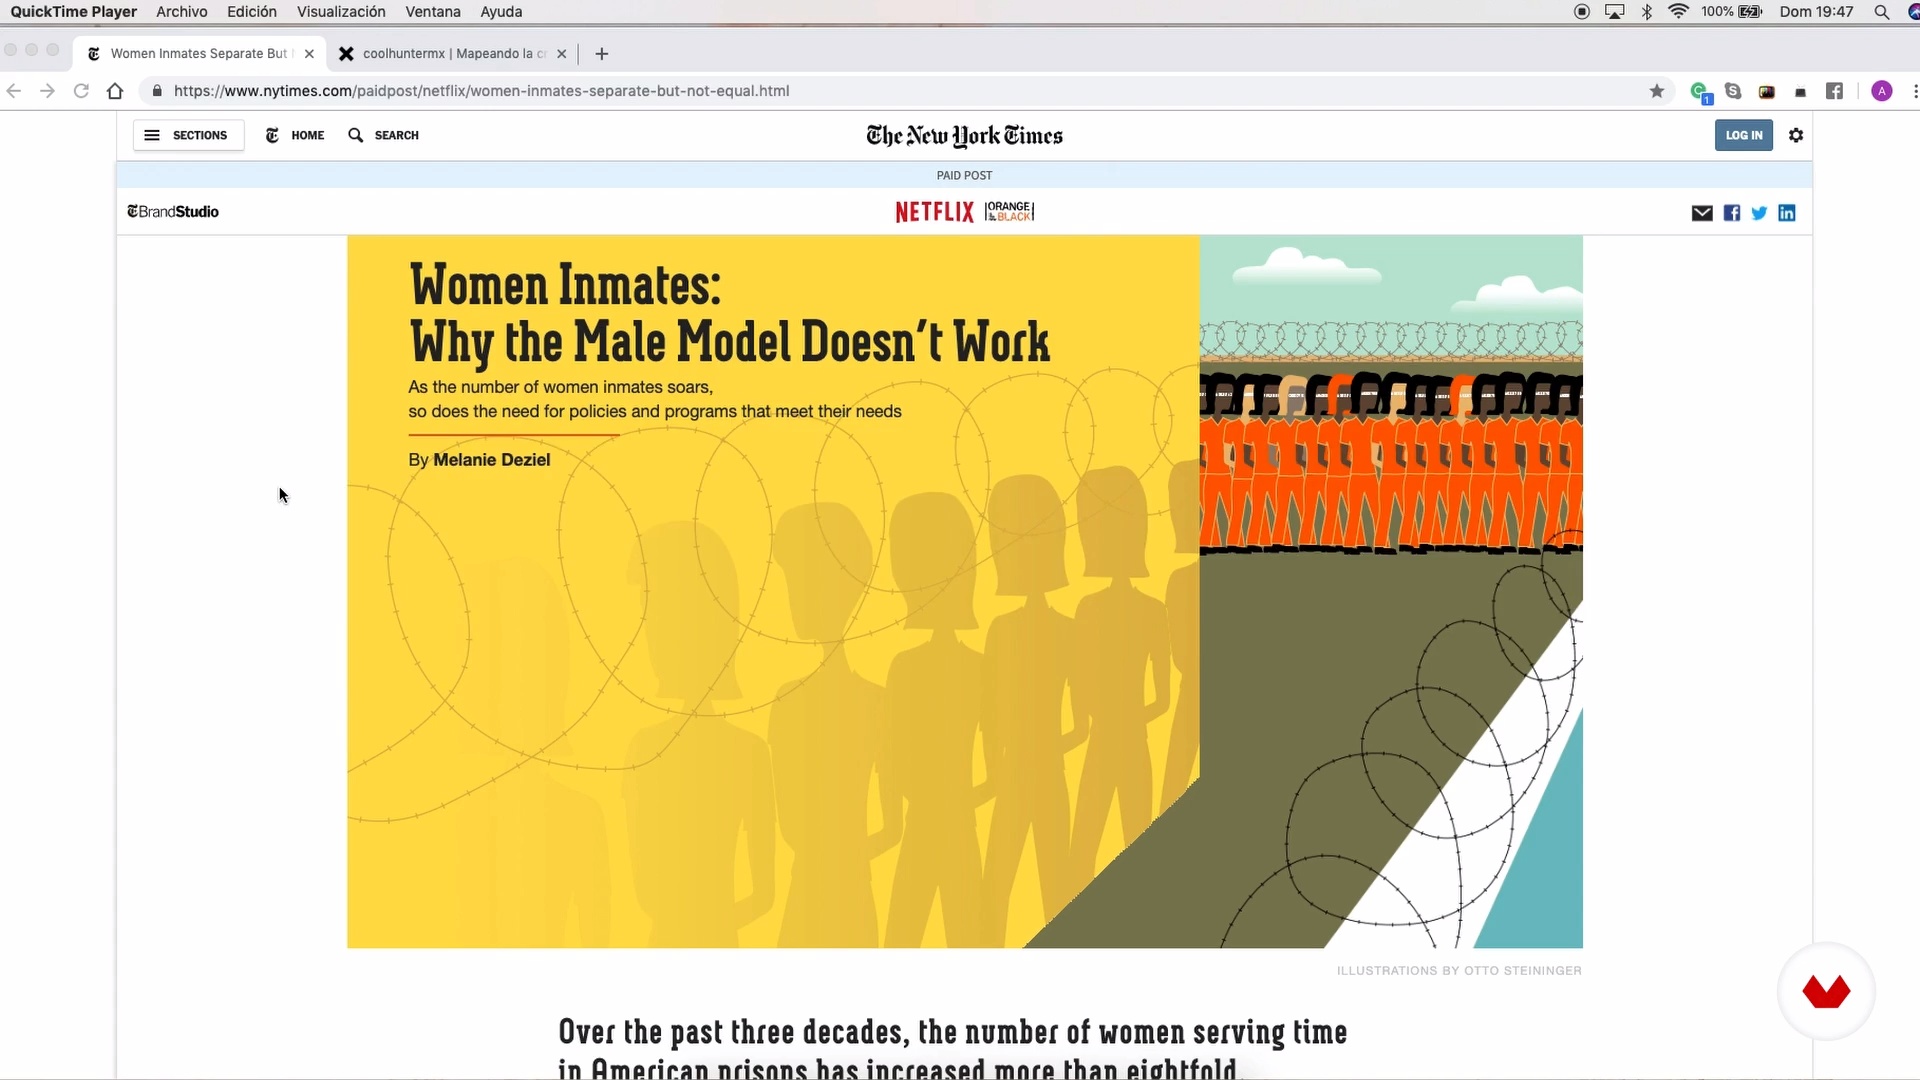Screen dimensions: 1920x1080
Task: Click the LOG IN button
Action: pyautogui.click(x=1743, y=135)
